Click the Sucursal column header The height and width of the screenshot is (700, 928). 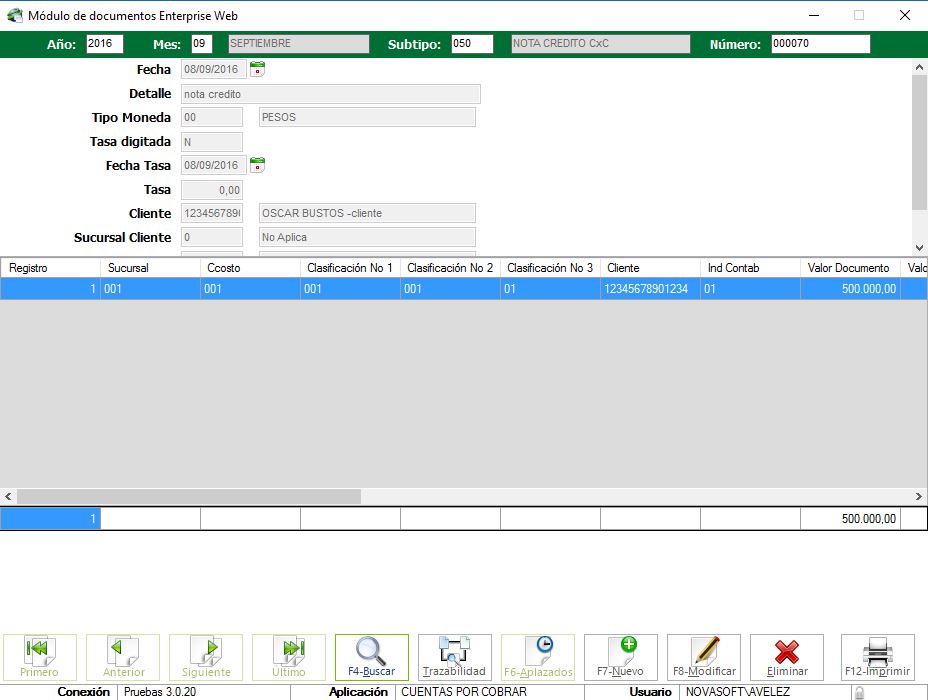point(150,268)
